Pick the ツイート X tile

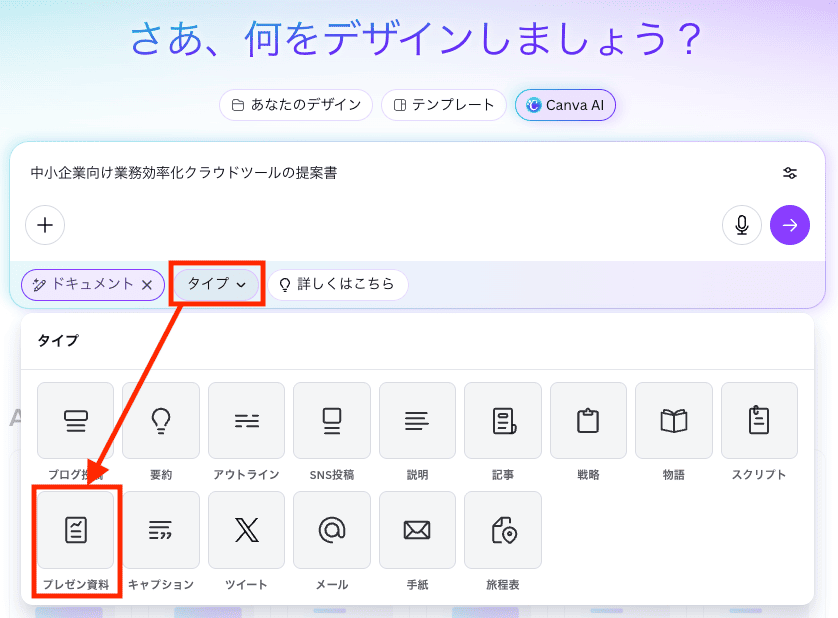pyautogui.click(x=246, y=530)
